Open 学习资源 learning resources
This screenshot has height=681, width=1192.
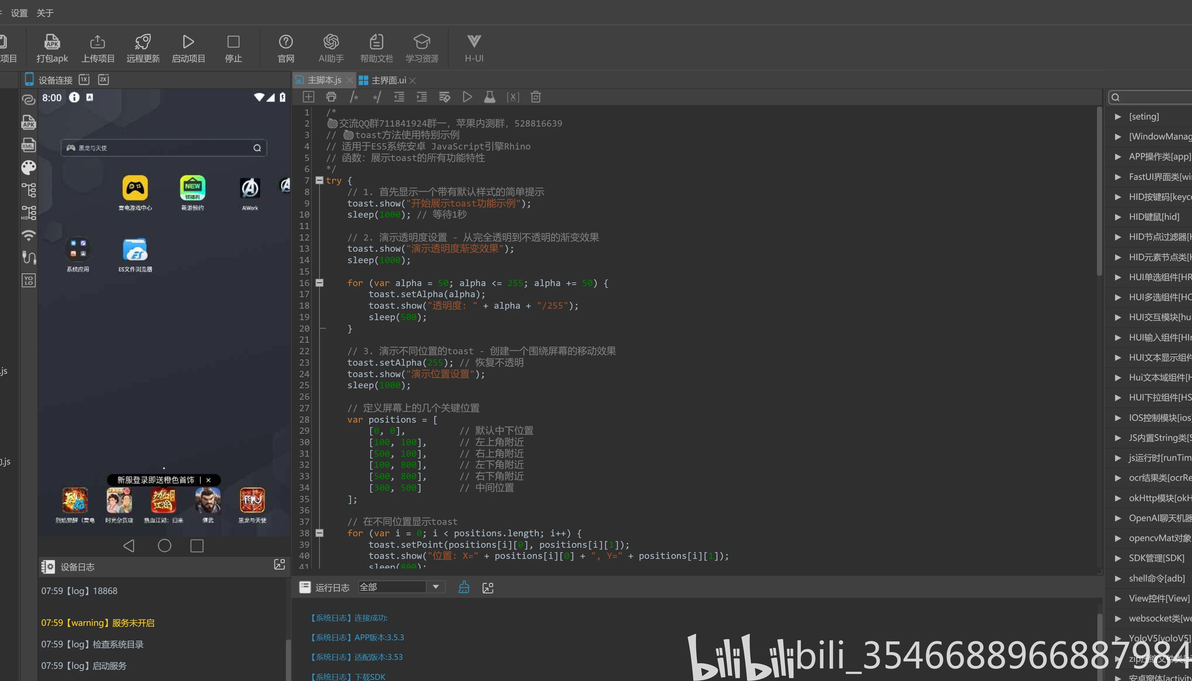[x=422, y=48]
